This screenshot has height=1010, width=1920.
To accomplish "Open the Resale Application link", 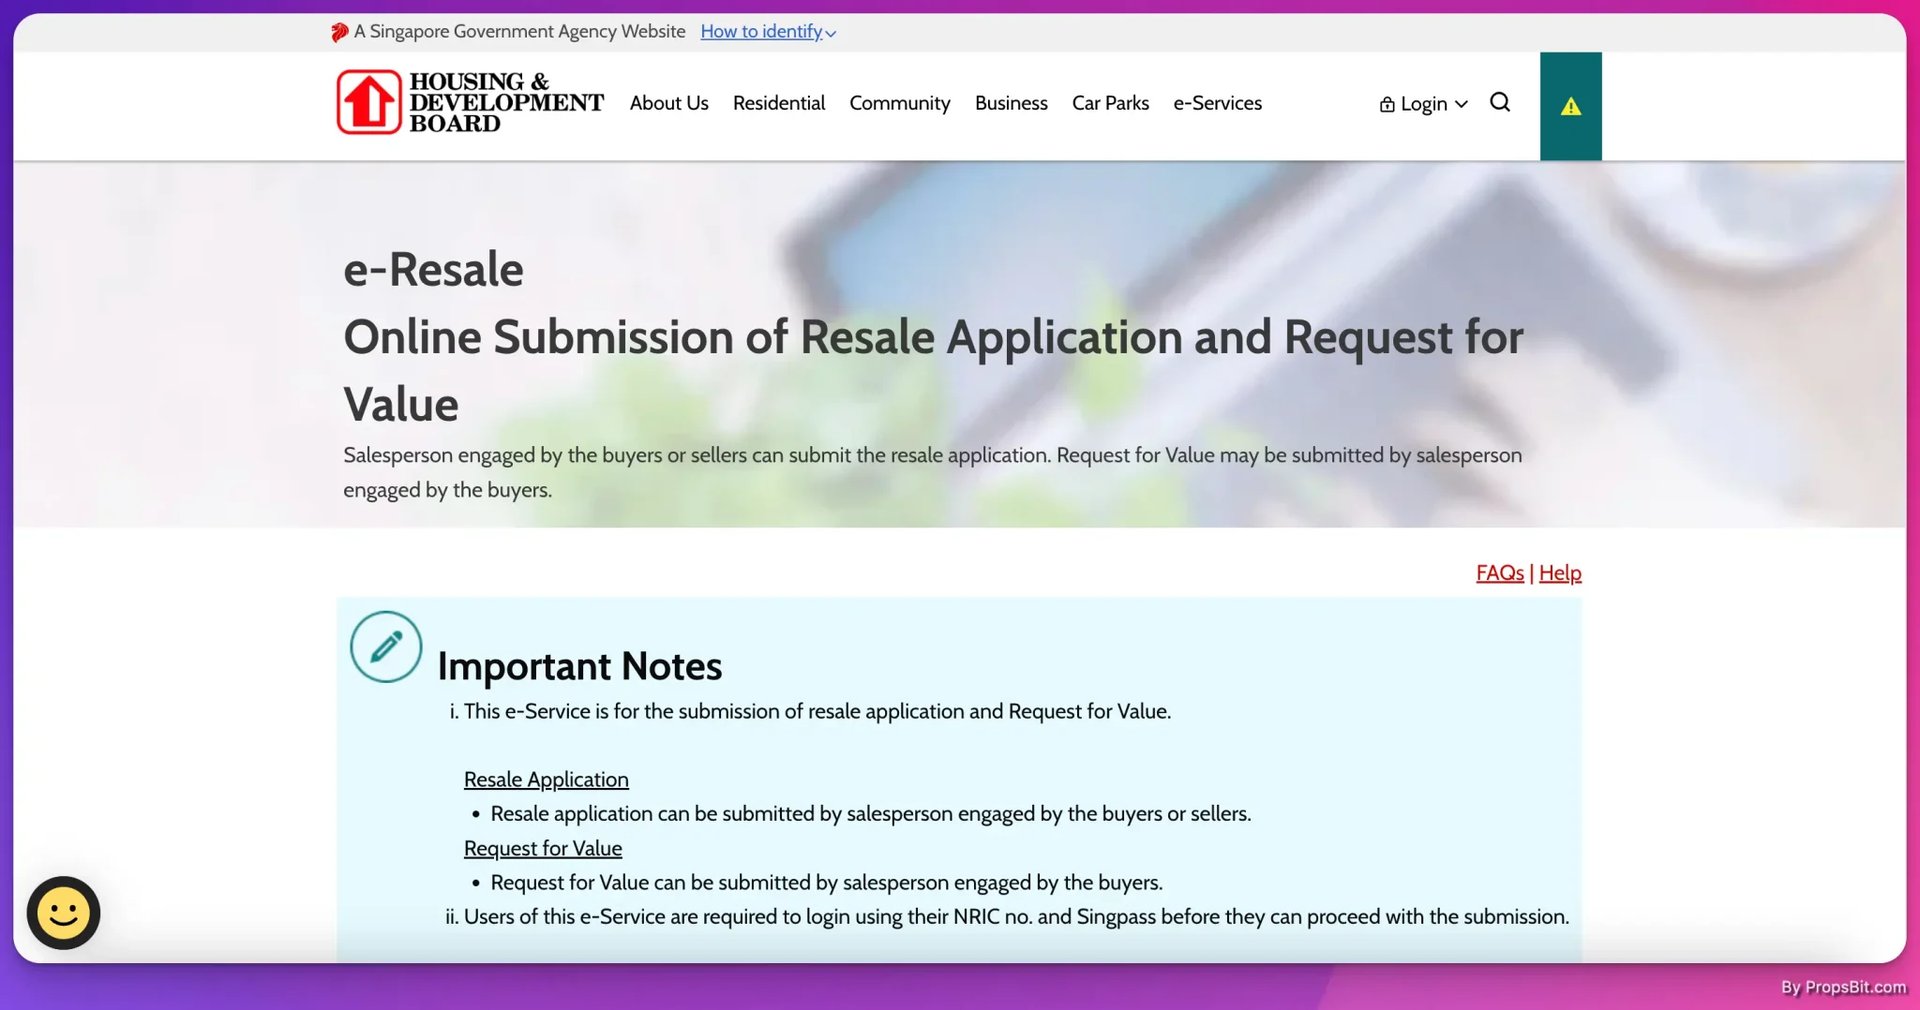I will pos(546,779).
